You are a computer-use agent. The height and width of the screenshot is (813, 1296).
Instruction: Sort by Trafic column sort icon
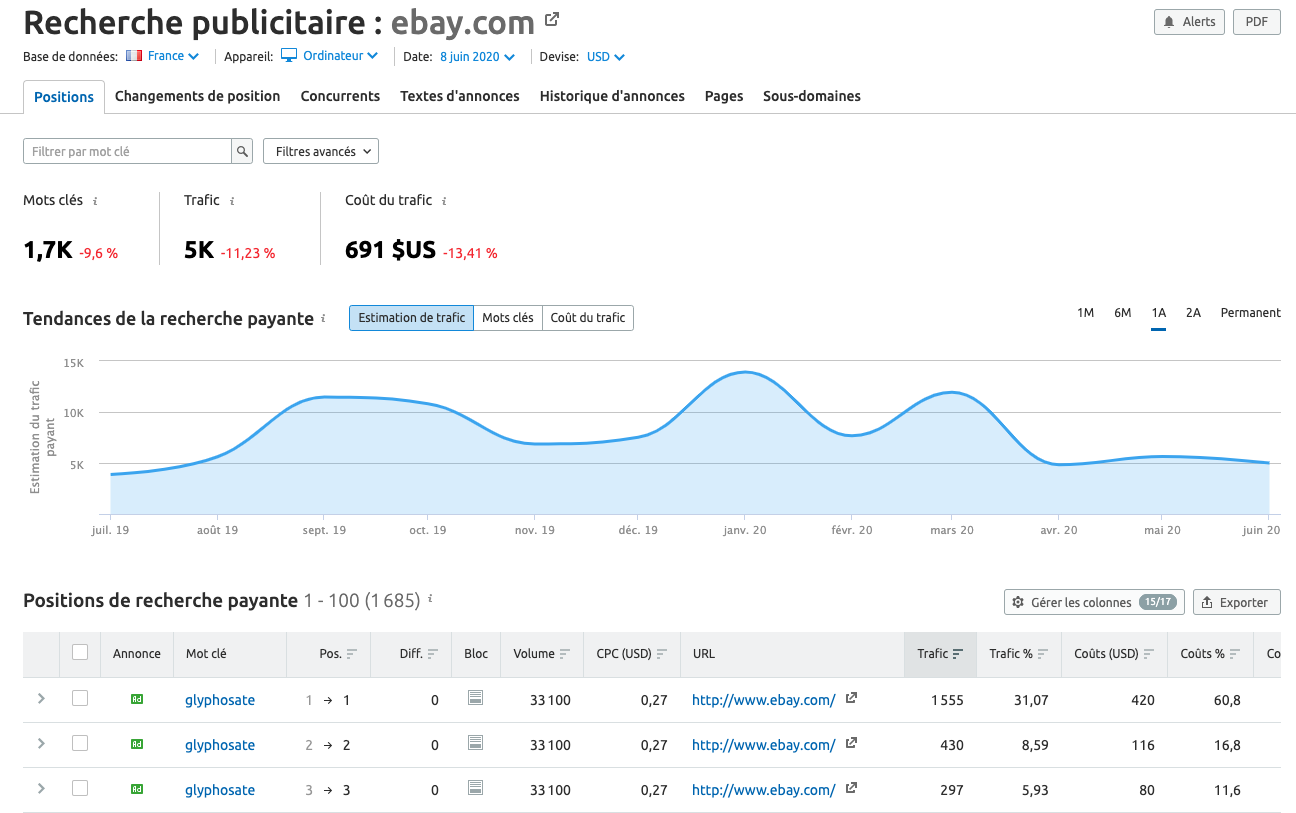coord(958,654)
